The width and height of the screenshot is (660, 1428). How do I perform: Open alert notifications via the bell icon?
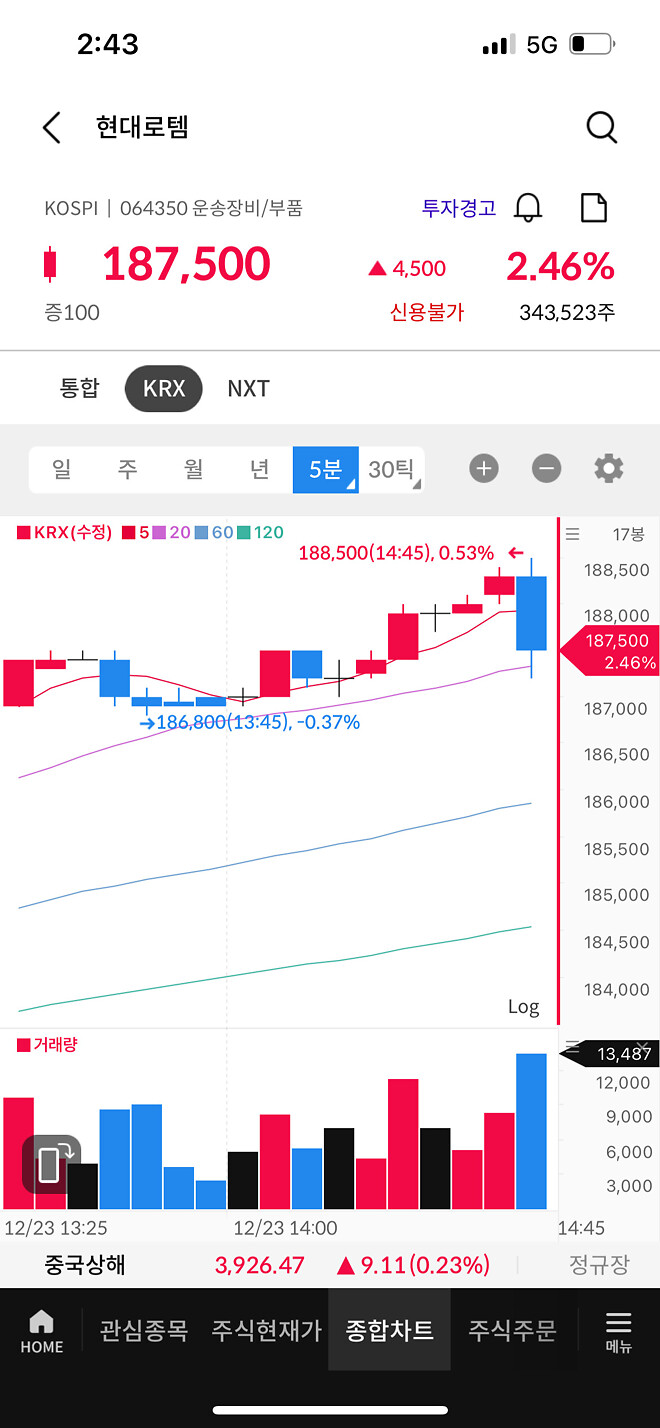[529, 208]
